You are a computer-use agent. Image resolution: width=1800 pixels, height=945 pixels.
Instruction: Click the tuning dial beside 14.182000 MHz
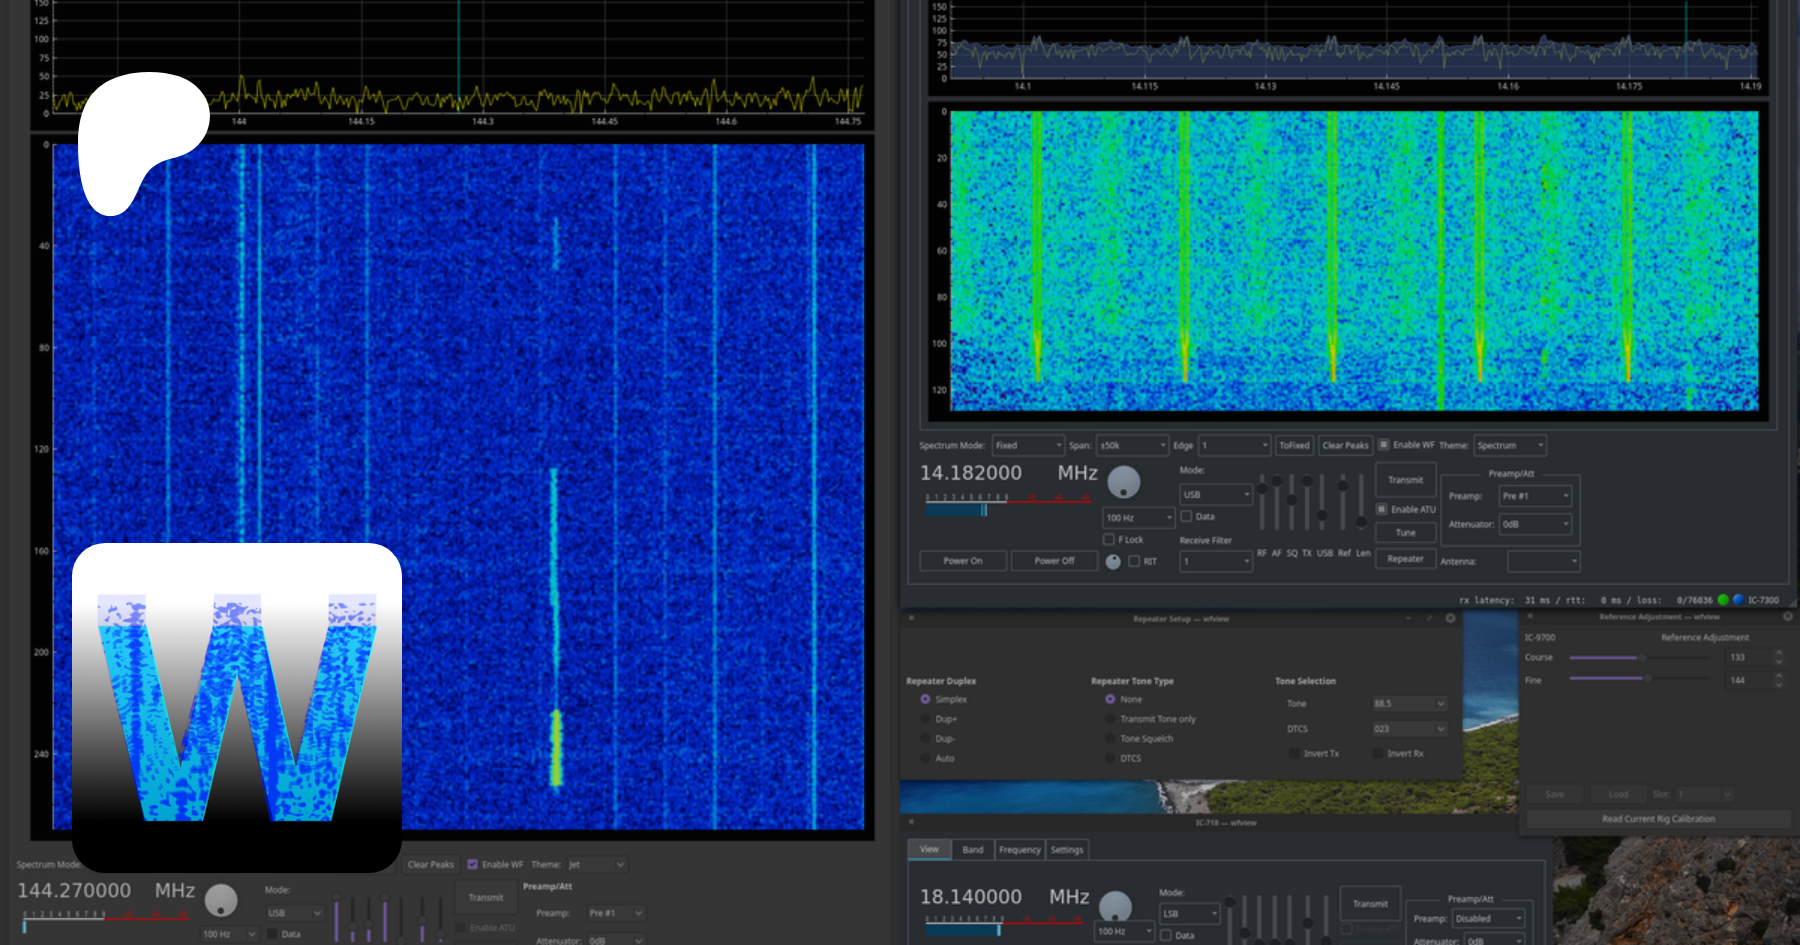click(1124, 482)
